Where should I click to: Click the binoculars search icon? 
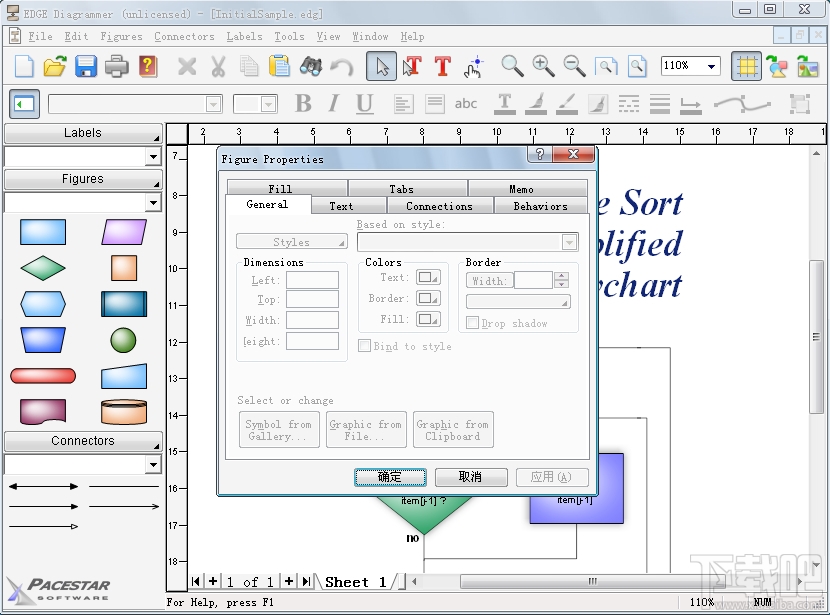[311, 66]
